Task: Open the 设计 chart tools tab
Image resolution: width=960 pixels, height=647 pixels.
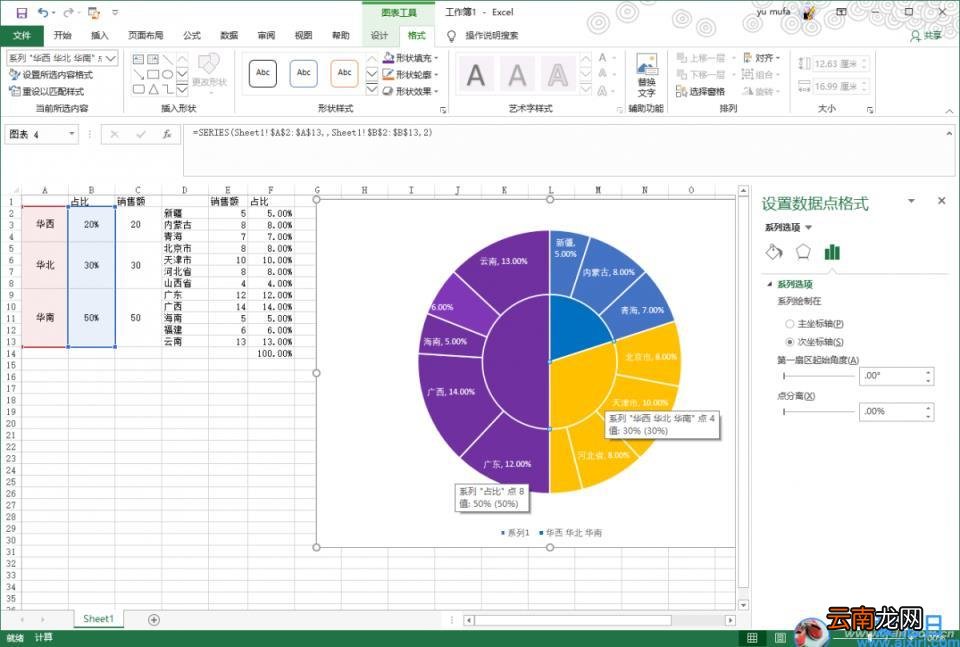Action: click(x=379, y=36)
